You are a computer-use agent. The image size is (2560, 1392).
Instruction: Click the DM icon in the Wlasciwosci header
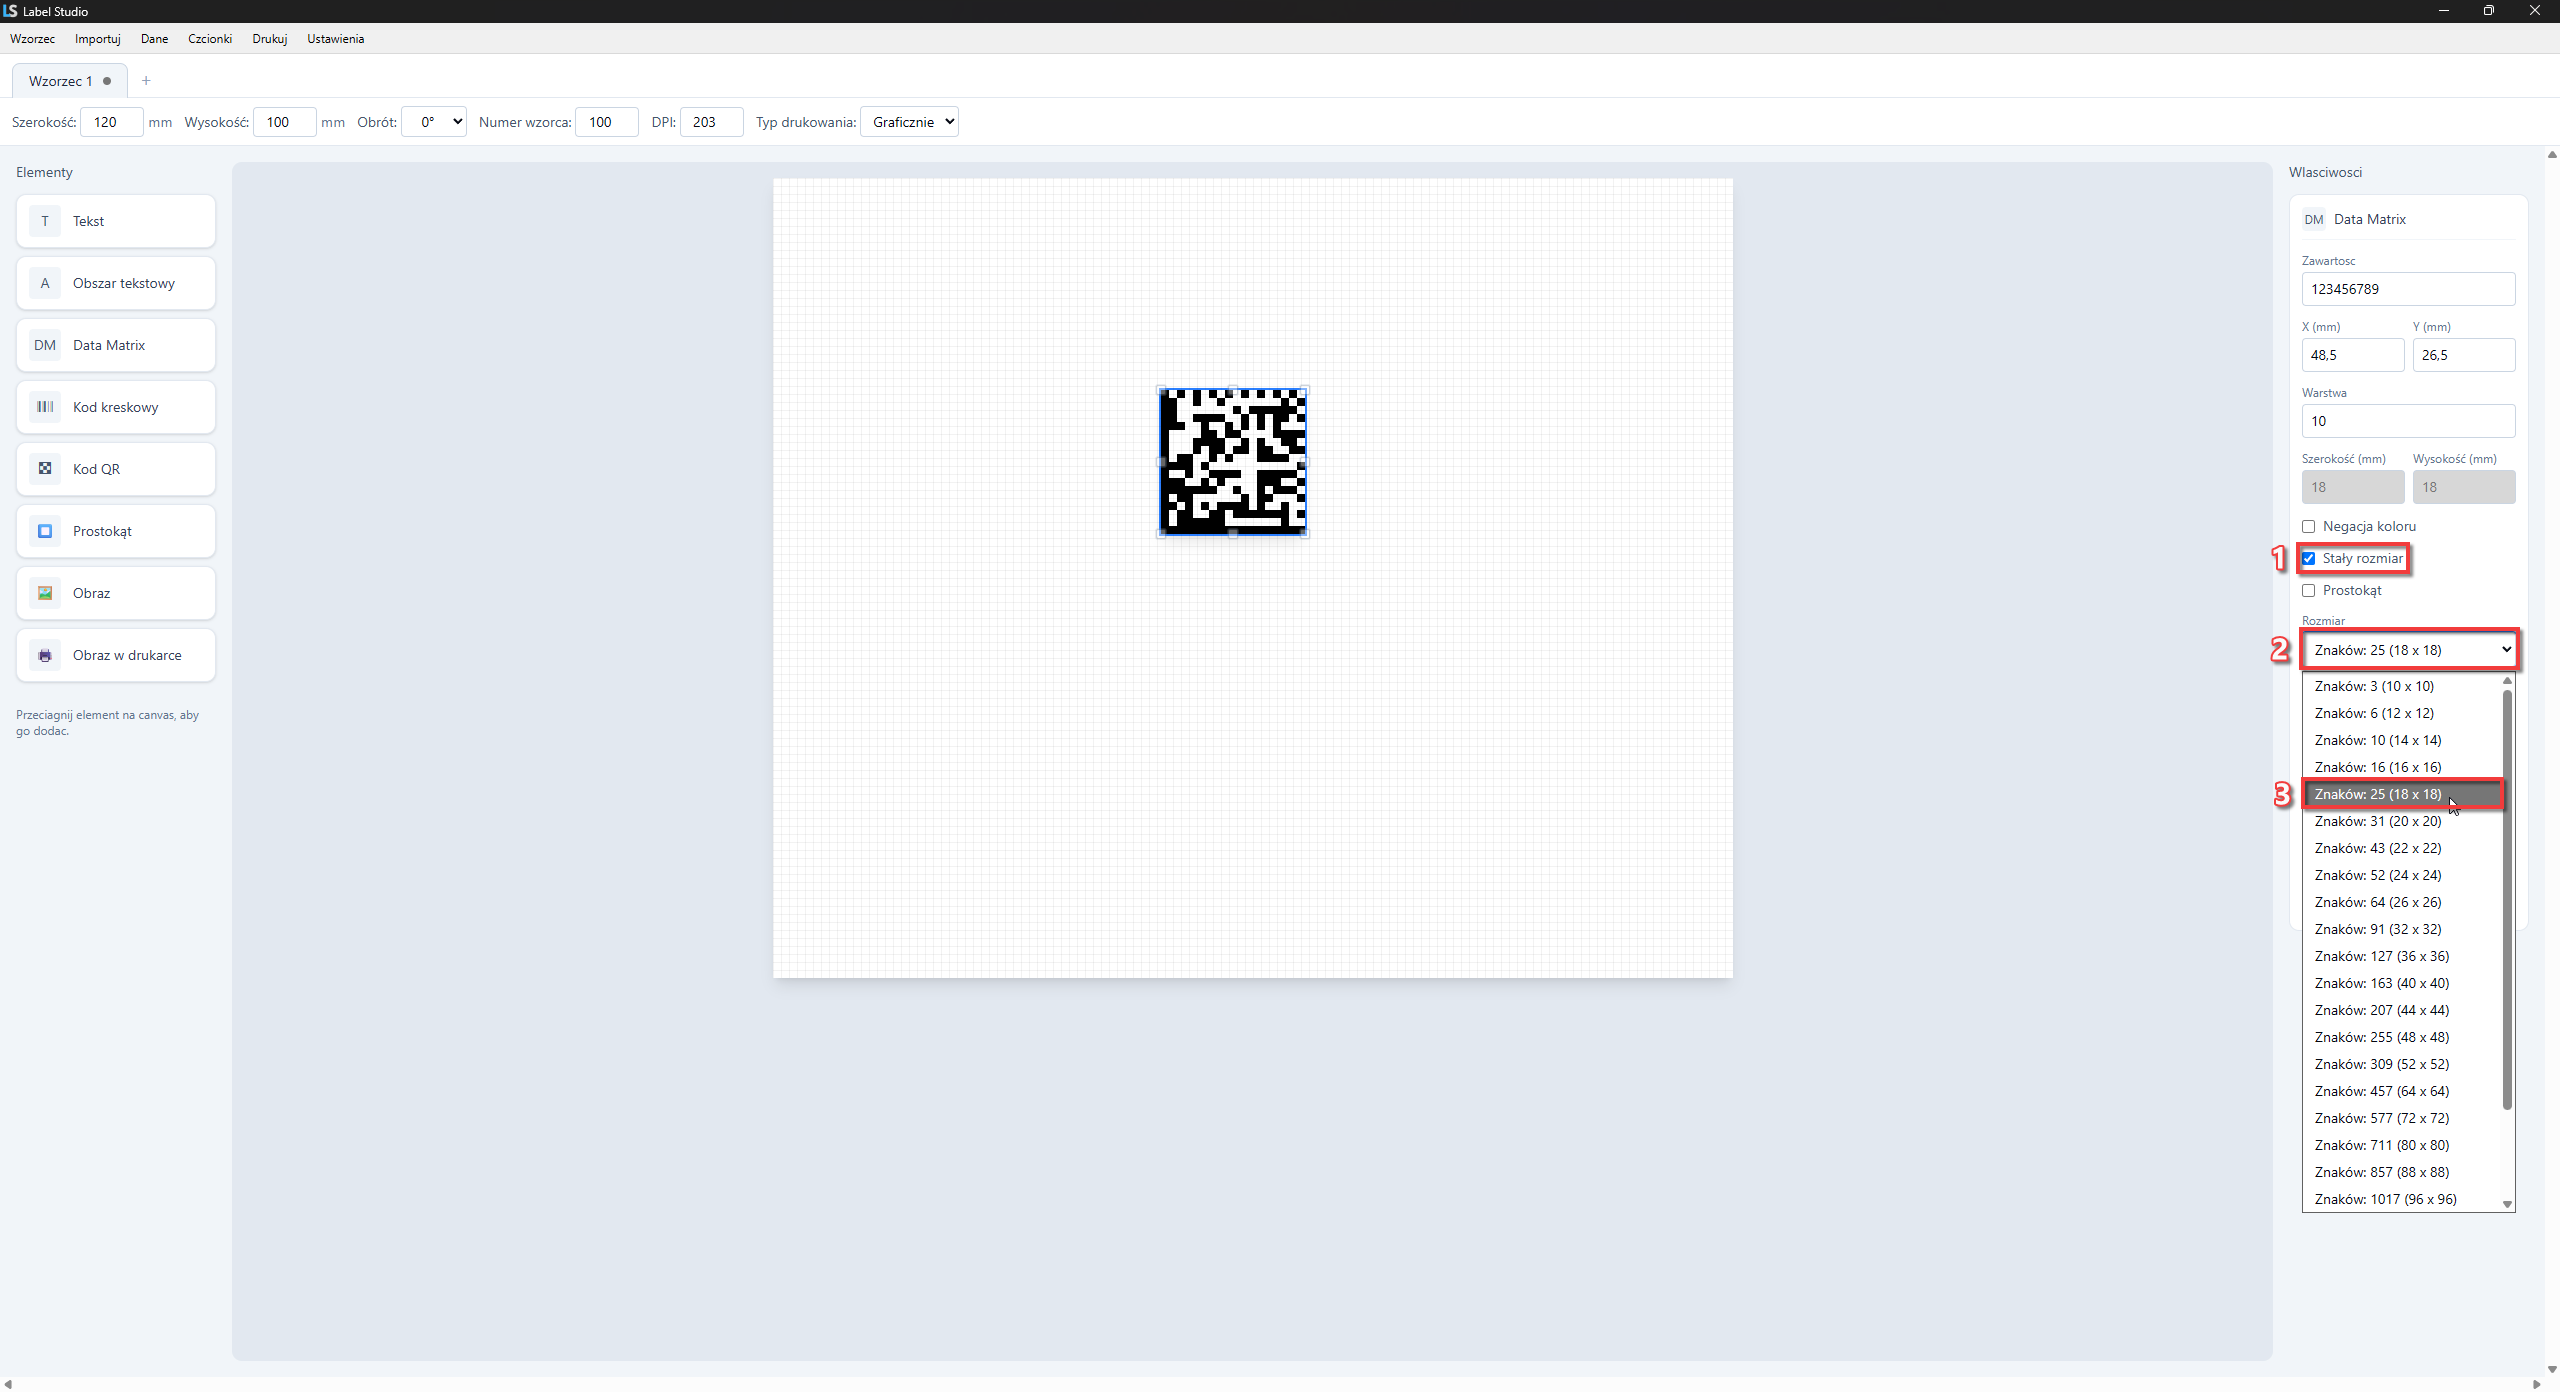pyautogui.click(x=2314, y=220)
